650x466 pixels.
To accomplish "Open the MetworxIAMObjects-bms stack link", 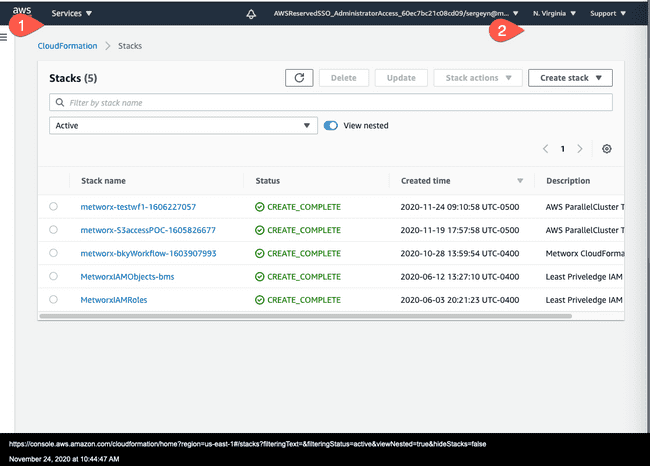I will click(x=127, y=277).
